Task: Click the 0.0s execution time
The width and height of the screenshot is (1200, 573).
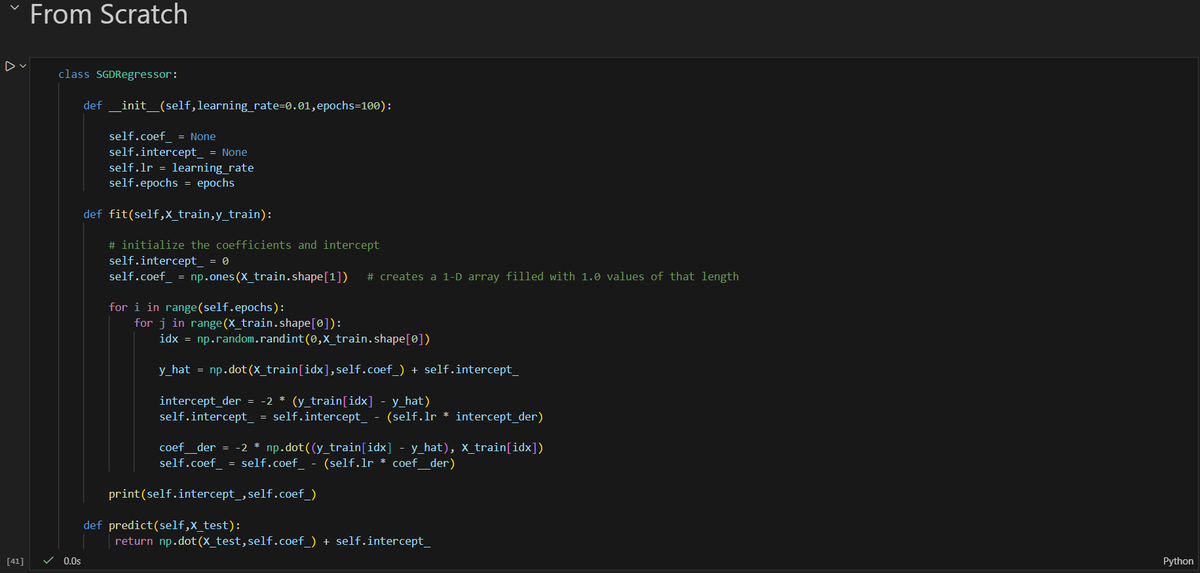Action: click(72, 561)
